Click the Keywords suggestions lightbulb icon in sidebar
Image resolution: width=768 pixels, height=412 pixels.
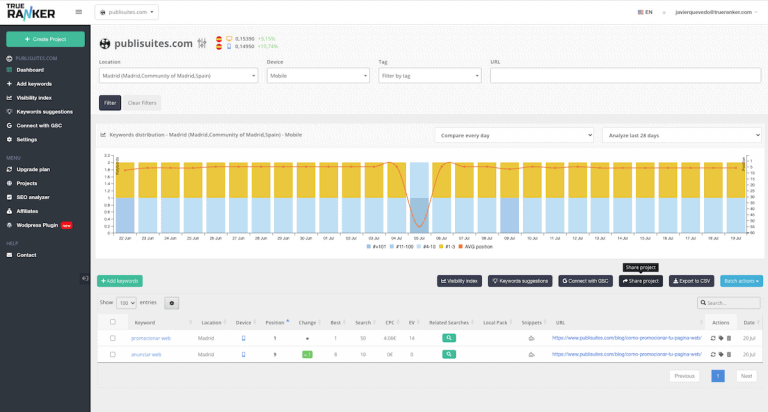coord(9,112)
